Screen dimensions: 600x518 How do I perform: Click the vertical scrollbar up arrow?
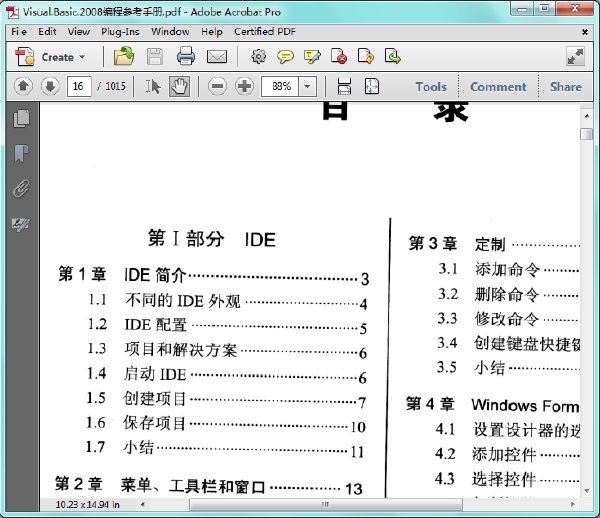coord(587,115)
